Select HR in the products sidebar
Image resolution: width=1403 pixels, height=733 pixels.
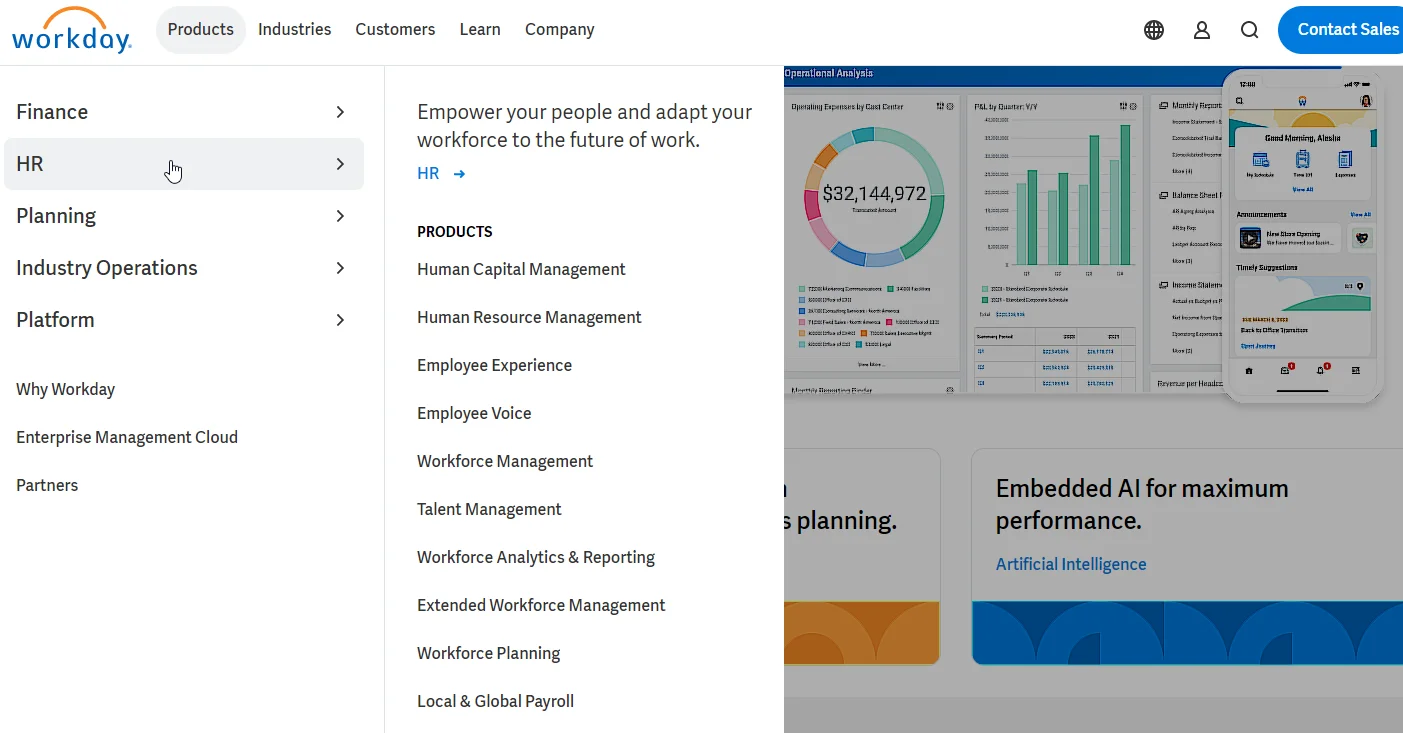pyautogui.click(x=184, y=164)
